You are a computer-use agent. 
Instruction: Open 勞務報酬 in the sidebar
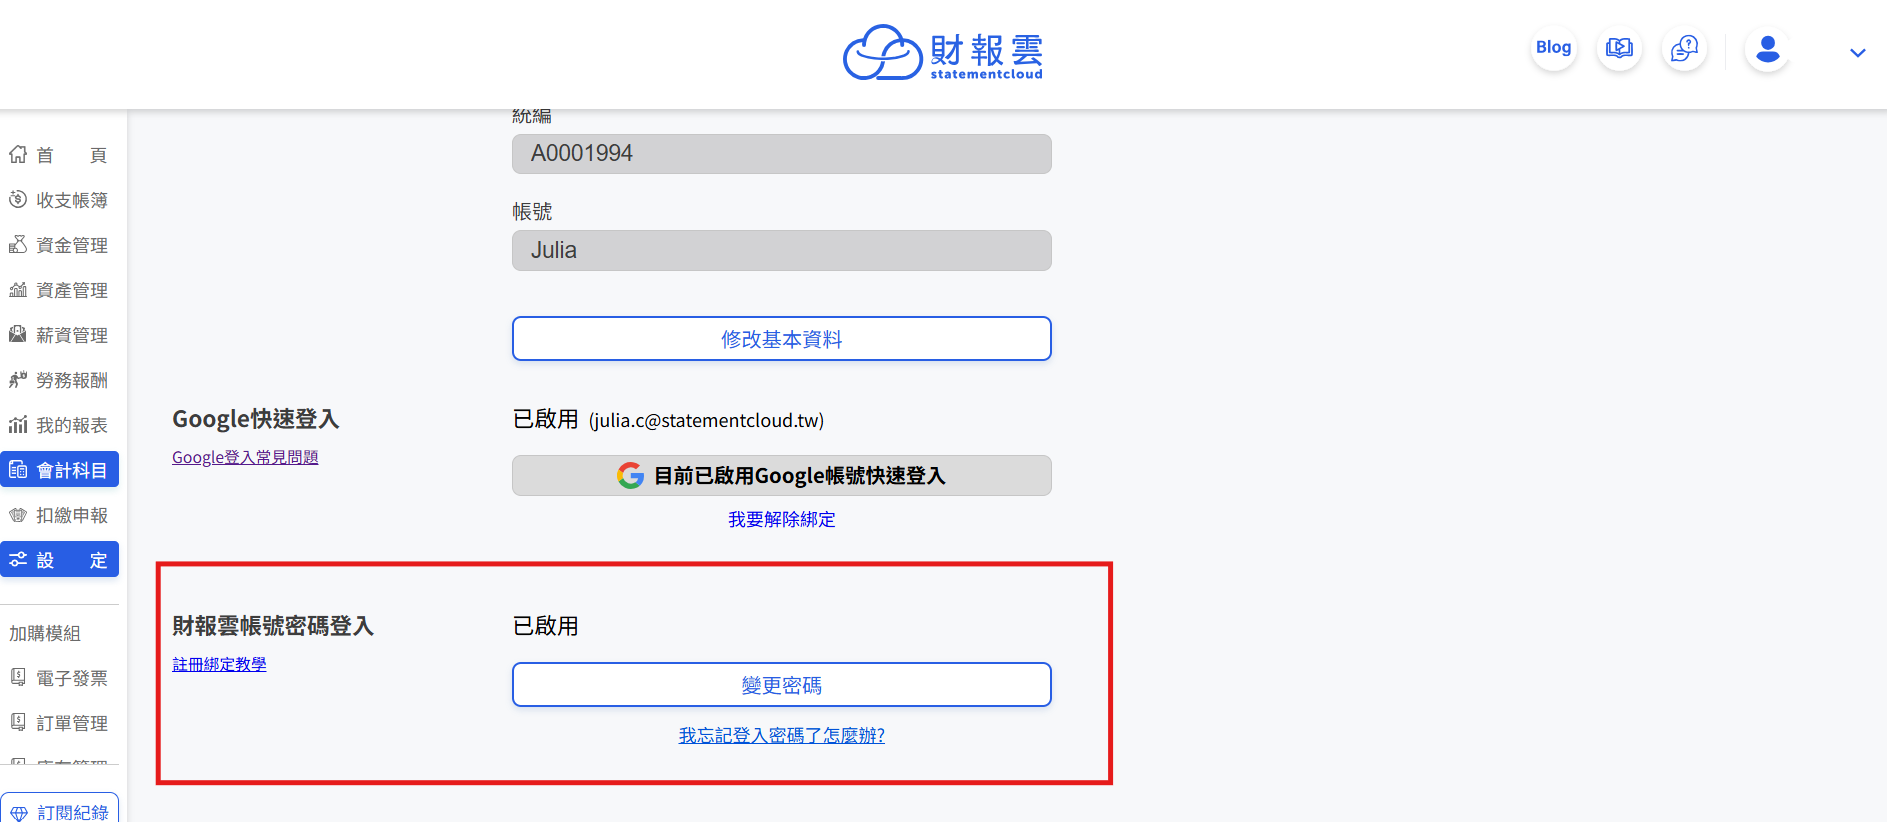pos(59,380)
